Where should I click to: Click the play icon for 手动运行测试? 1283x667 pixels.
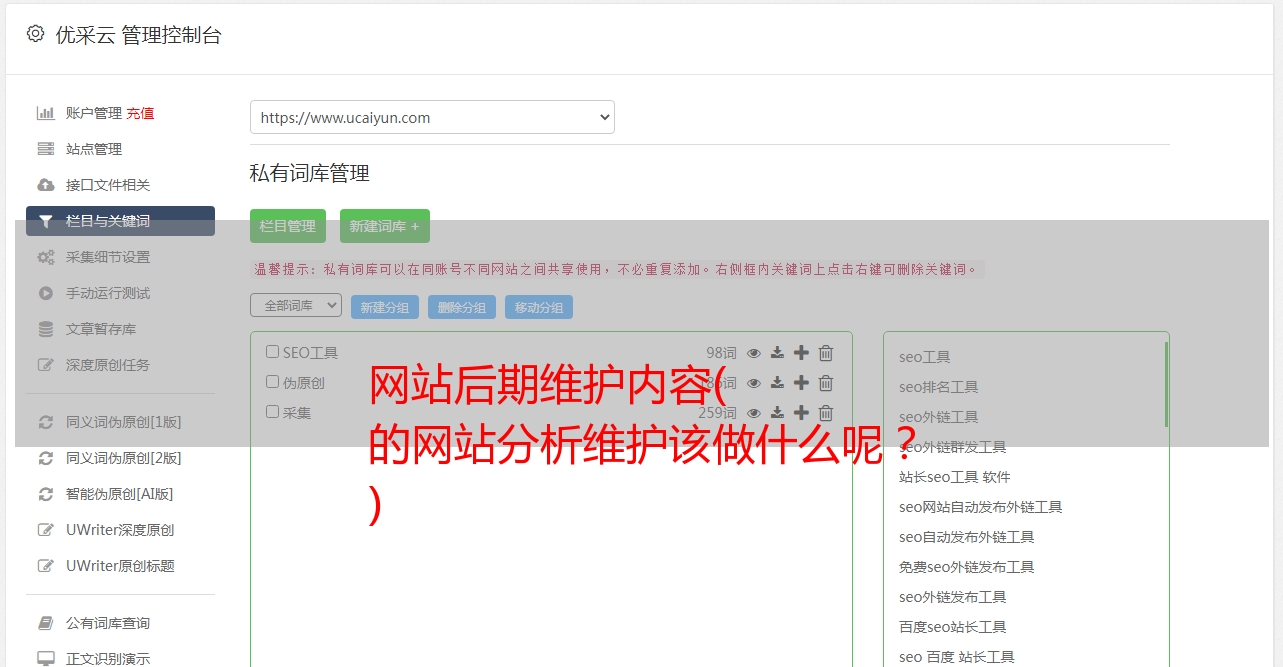click(45, 293)
